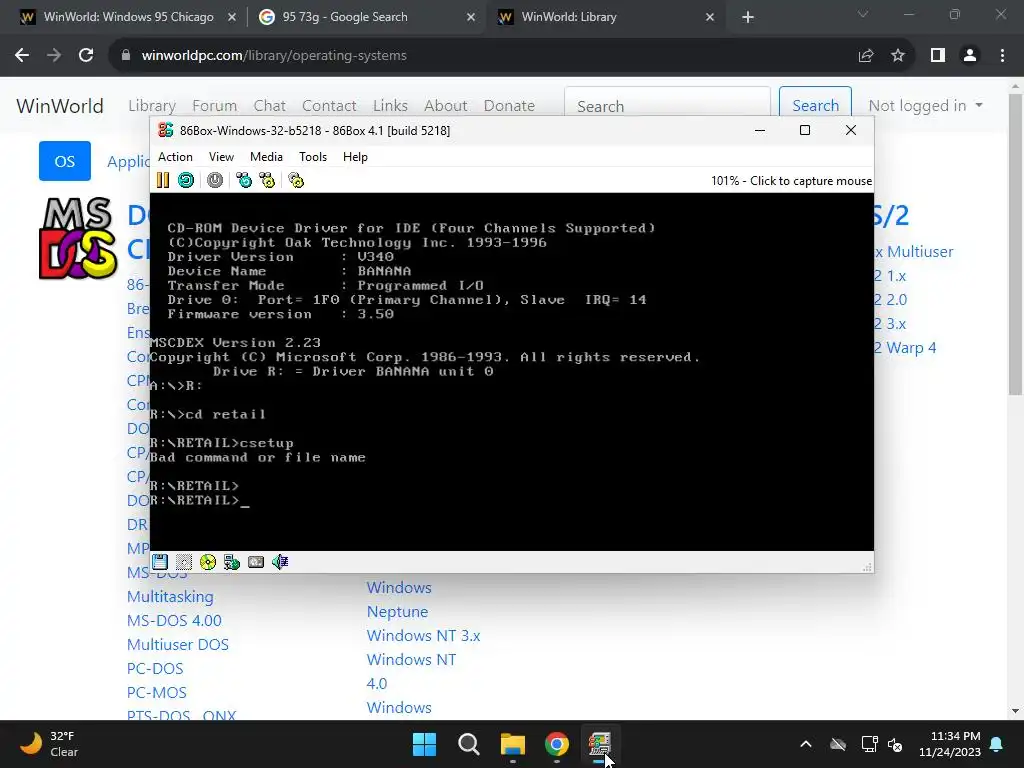Click the WinWorld Search button
1024x768 pixels.
(x=816, y=103)
